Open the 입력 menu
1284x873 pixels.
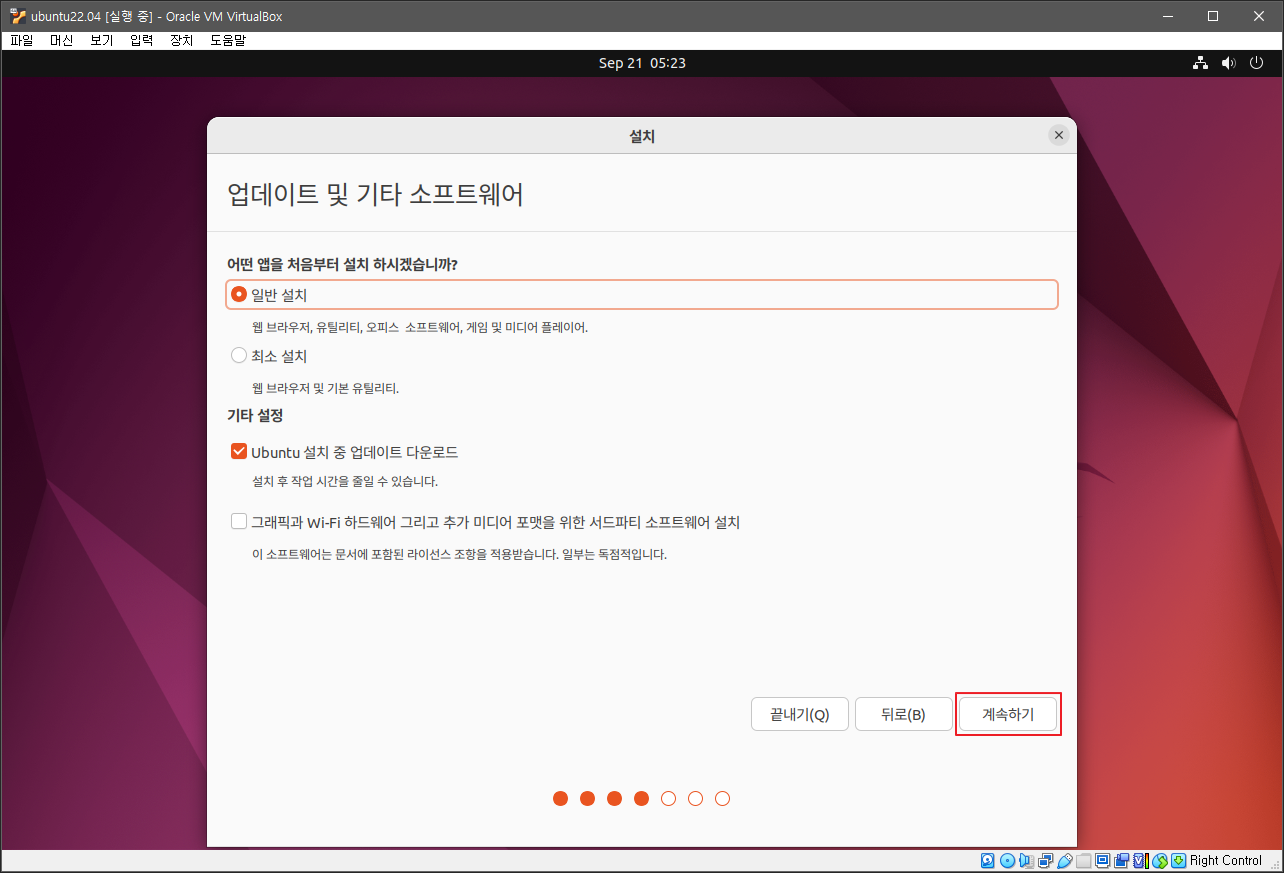click(x=142, y=40)
